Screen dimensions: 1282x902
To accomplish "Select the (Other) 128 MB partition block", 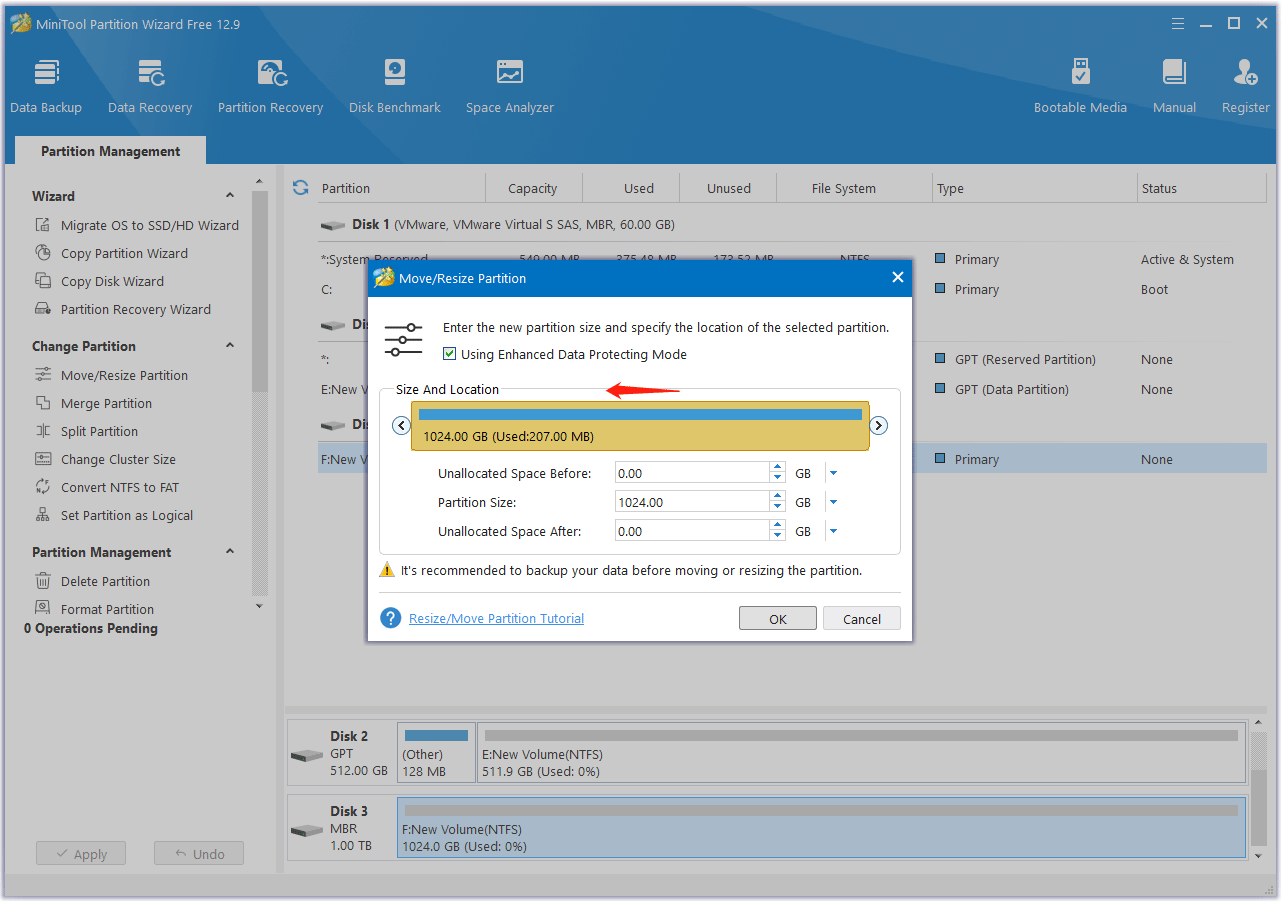I will (436, 752).
